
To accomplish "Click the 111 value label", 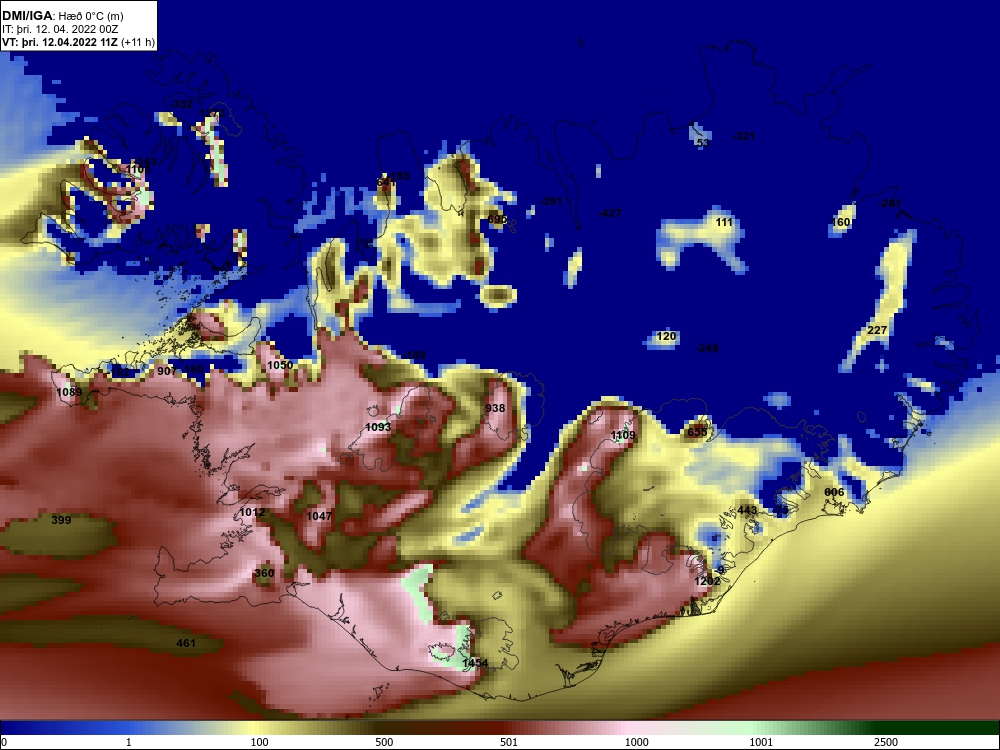I will click(724, 222).
